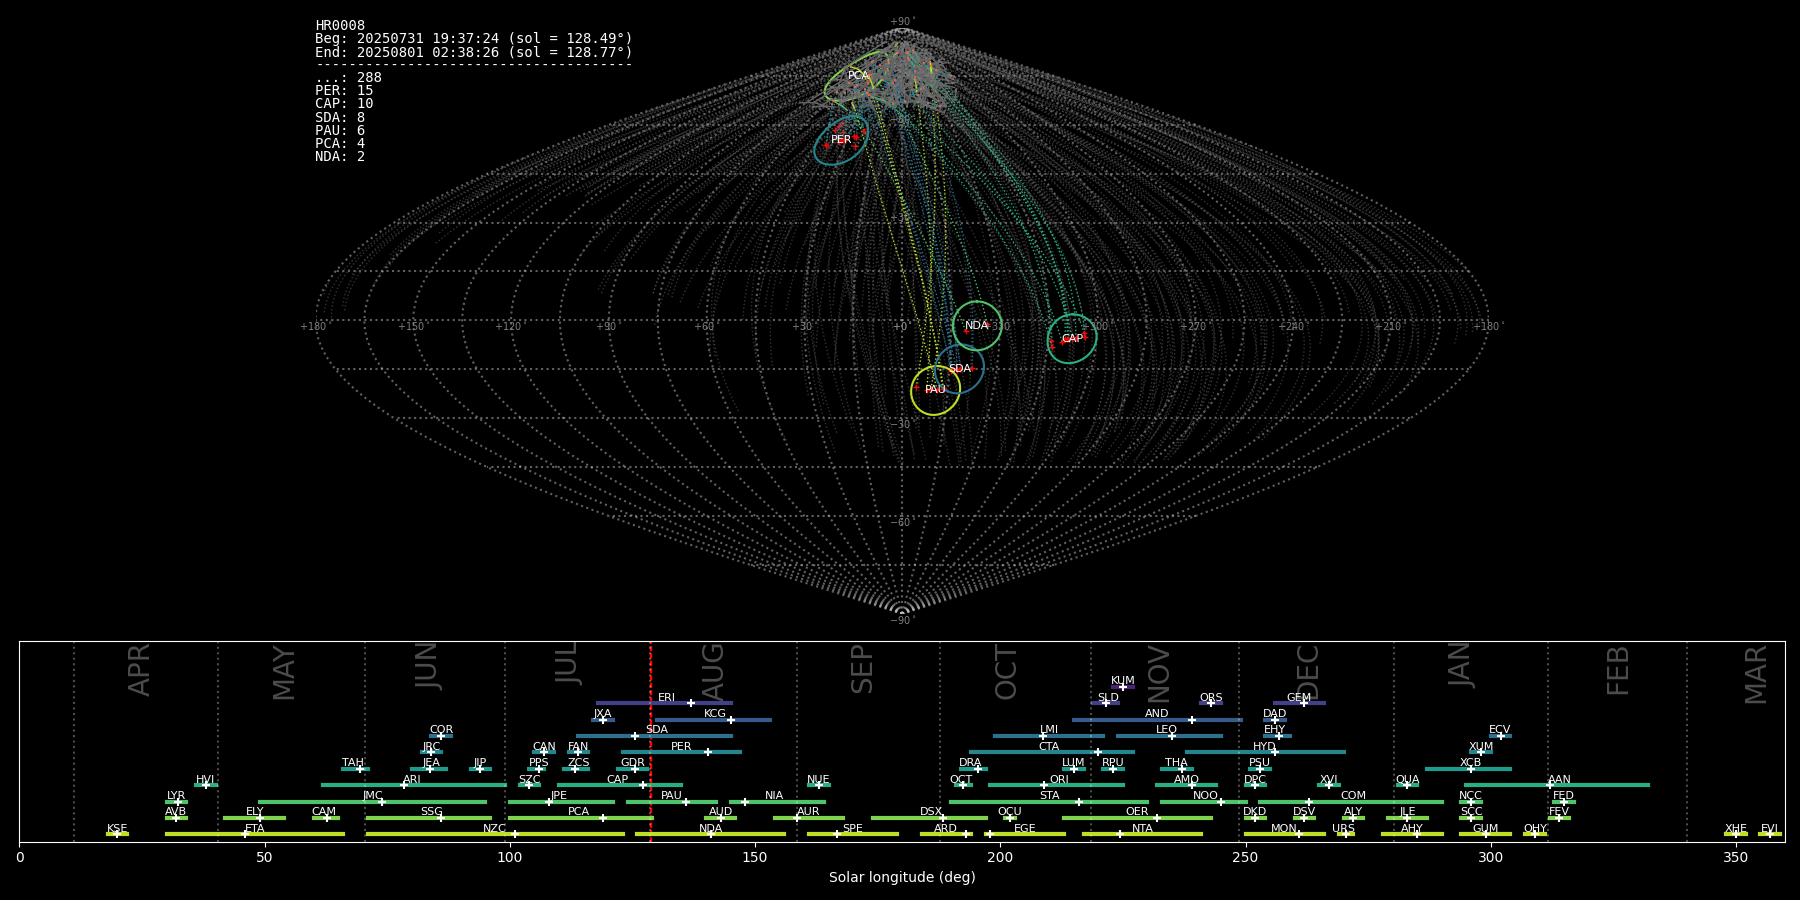Click the NTA shower bar in the timeline
Screen dimensions: 1800x900
click(1142, 834)
